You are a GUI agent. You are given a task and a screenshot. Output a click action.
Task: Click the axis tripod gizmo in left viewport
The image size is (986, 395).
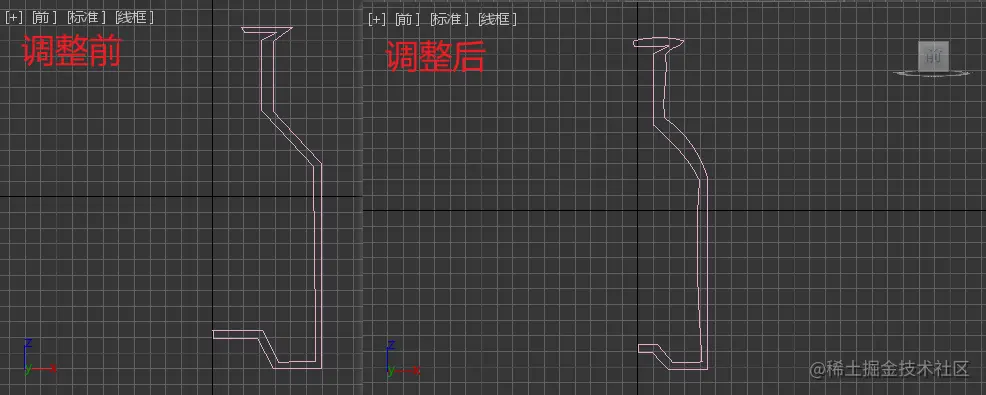click(x=39, y=357)
